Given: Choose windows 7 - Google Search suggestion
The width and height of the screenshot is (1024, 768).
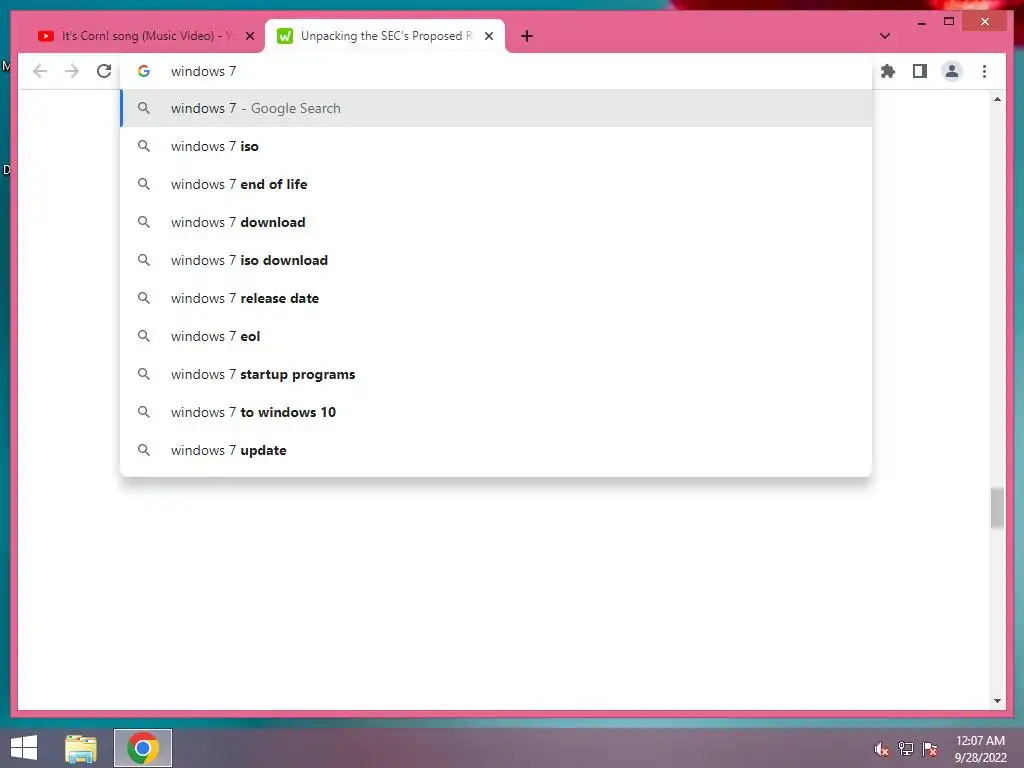Looking at the screenshot, I should pos(496,108).
